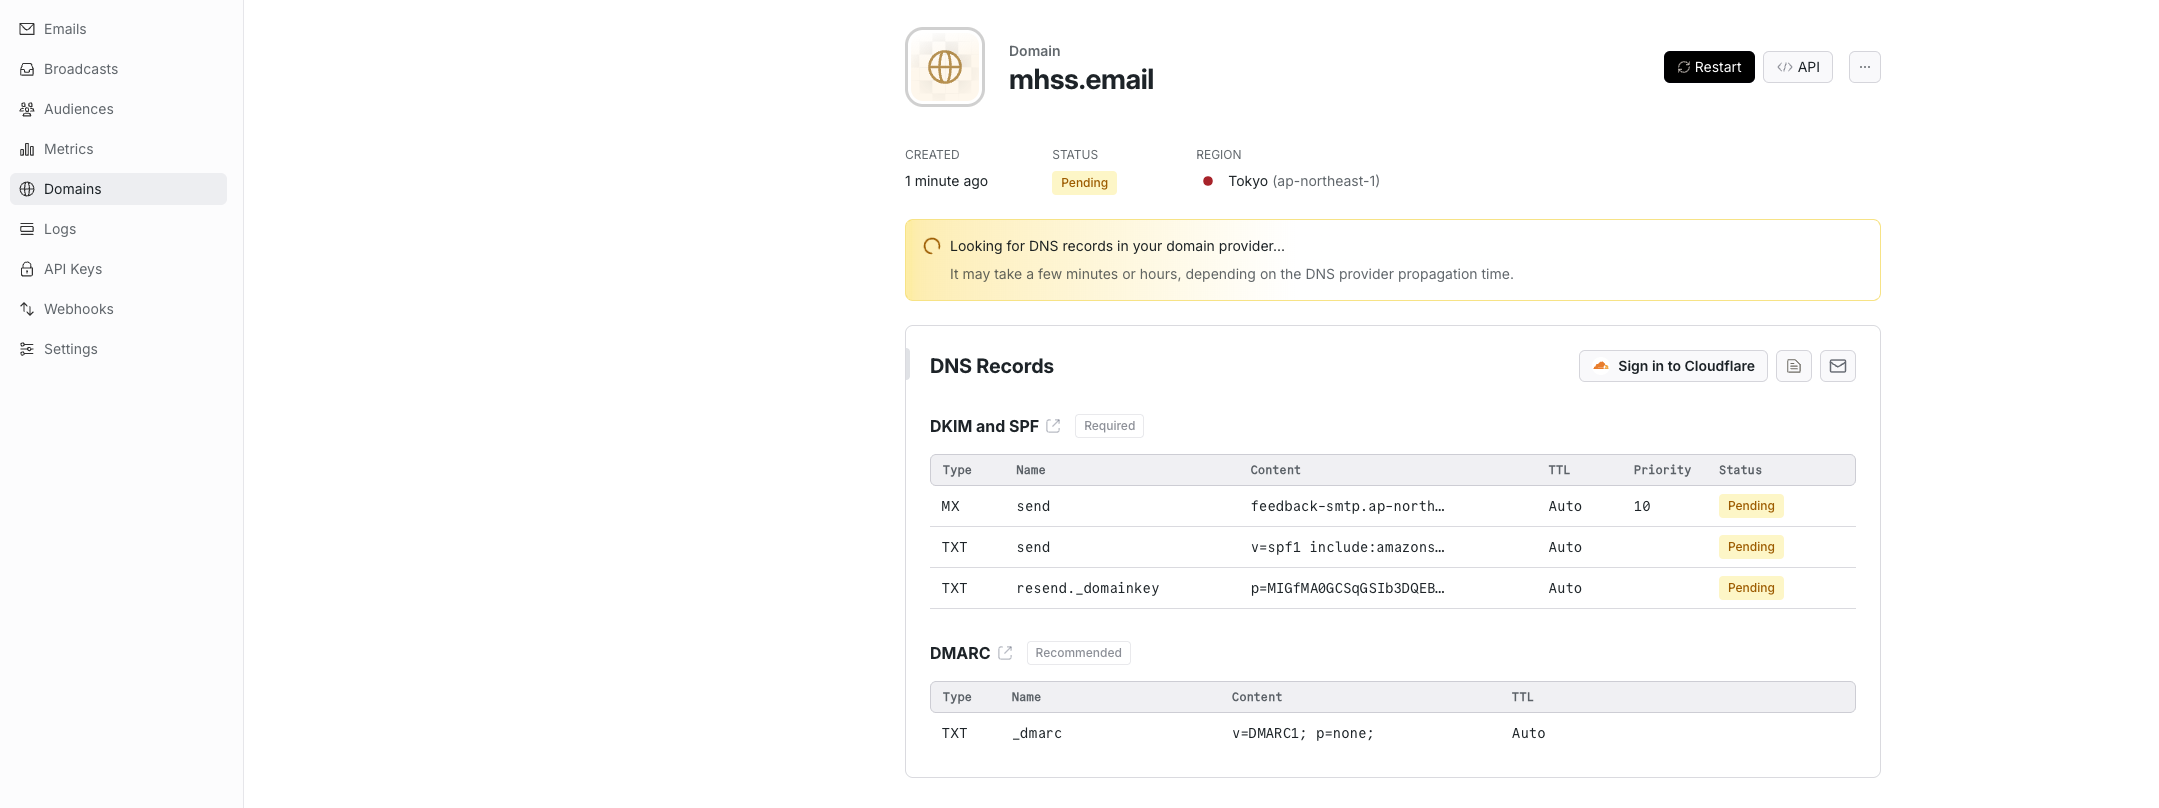
Task: Copy the resend._domainkey record content
Action: point(1347,588)
